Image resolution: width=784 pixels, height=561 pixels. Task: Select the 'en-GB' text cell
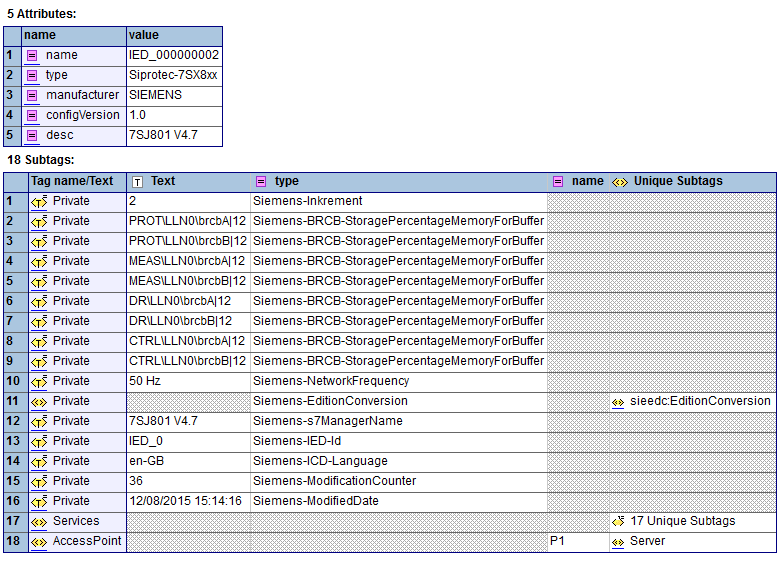click(188, 462)
